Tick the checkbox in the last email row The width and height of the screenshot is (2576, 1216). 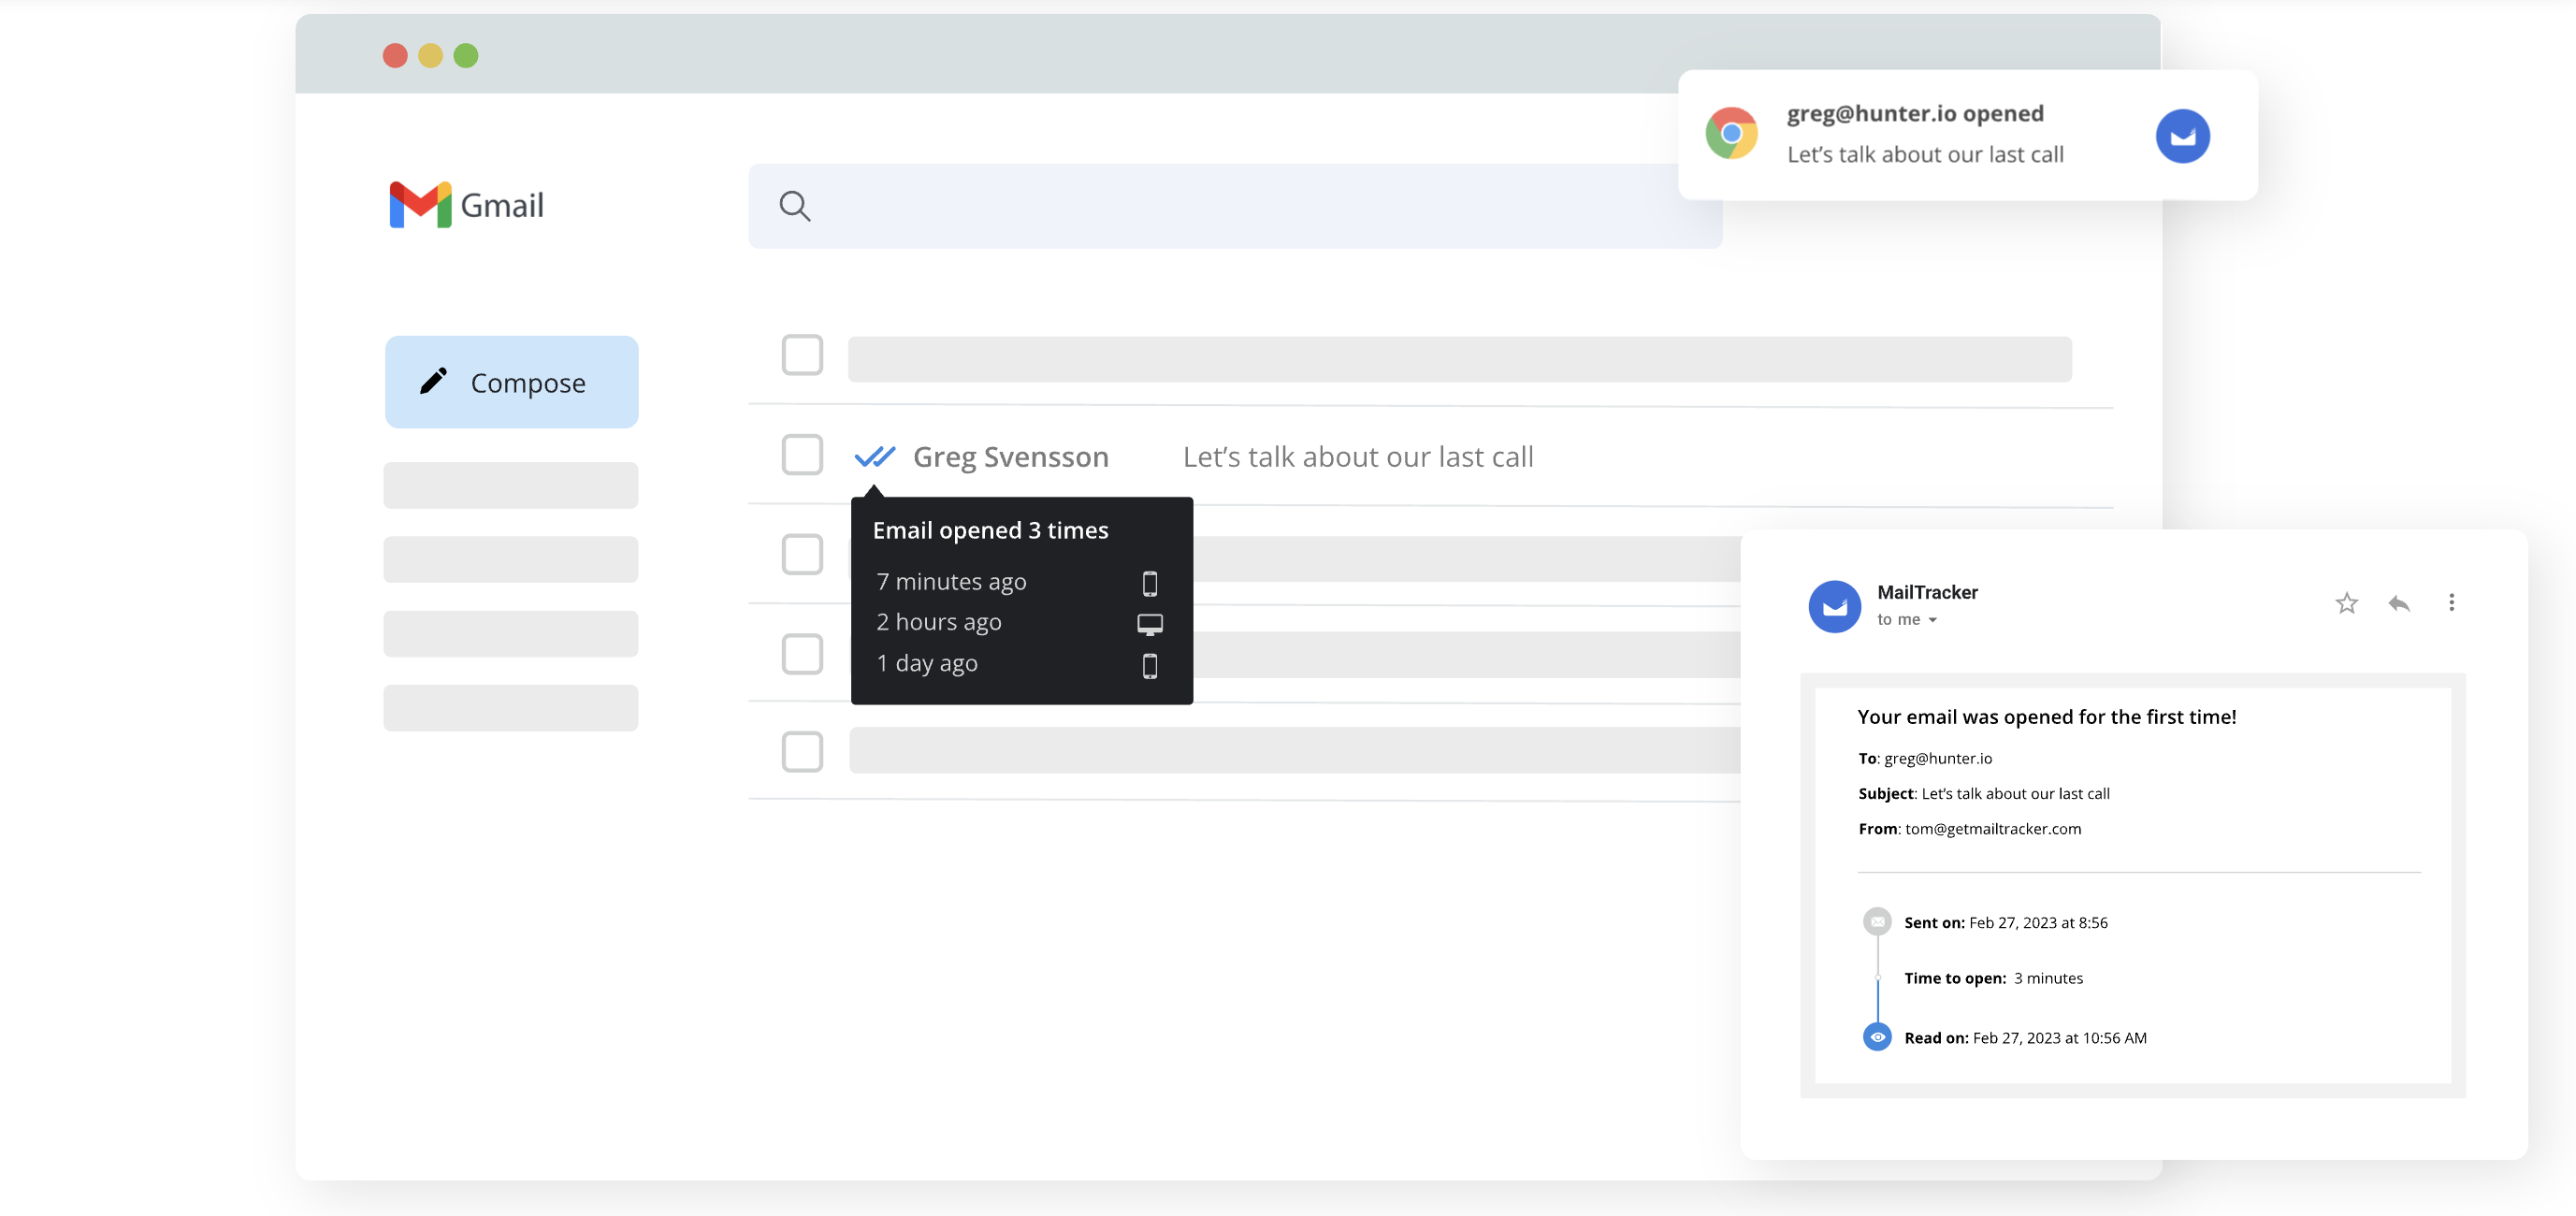802,752
